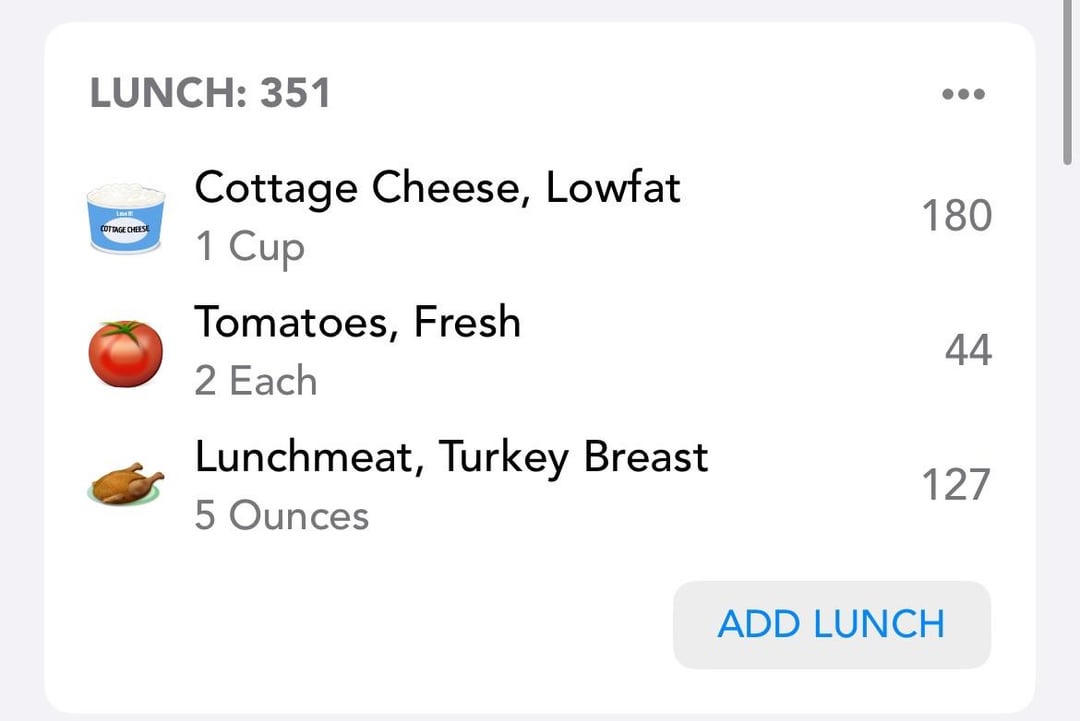The width and height of the screenshot is (1080, 721).
Task: Tap the 180 calorie value
Action: [957, 216]
